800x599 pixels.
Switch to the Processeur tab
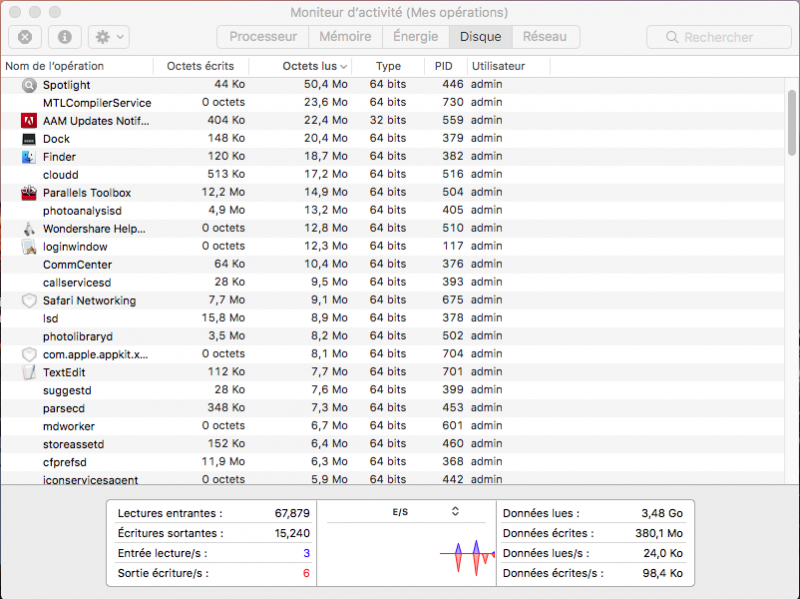coord(263,37)
